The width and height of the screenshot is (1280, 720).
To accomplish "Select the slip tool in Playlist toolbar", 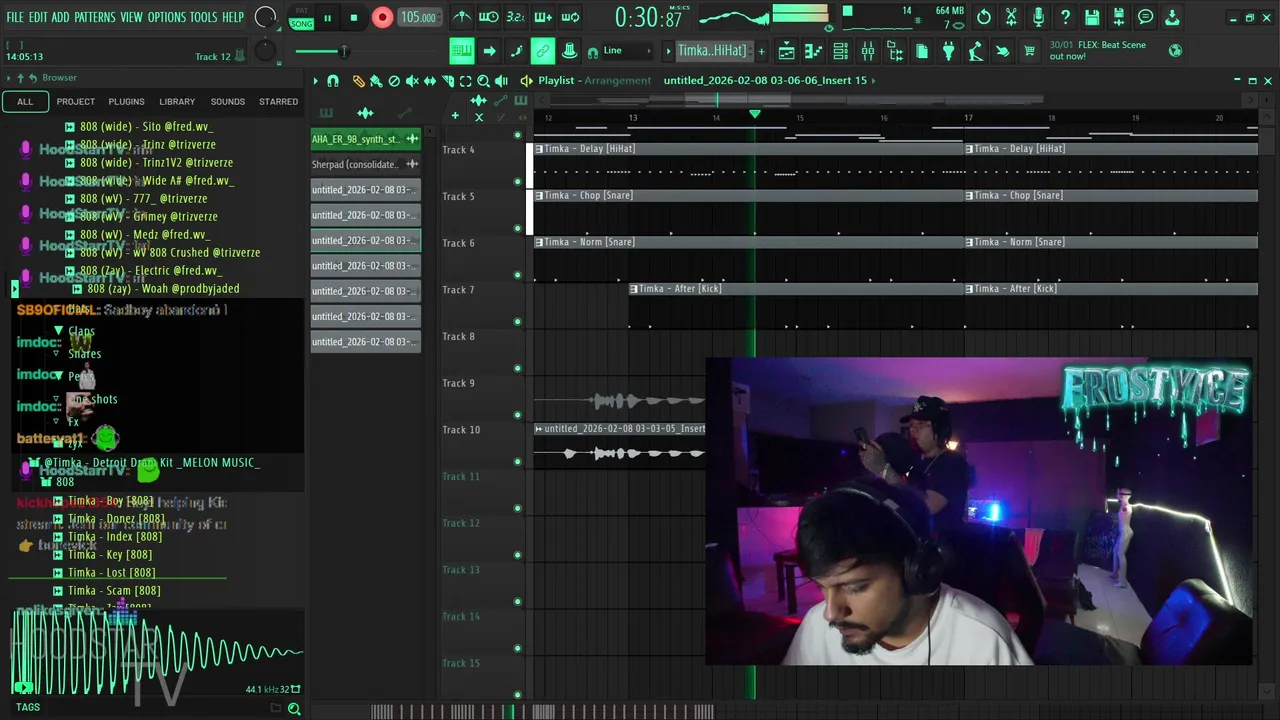I will pyautogui.click(x=430, y=81).
